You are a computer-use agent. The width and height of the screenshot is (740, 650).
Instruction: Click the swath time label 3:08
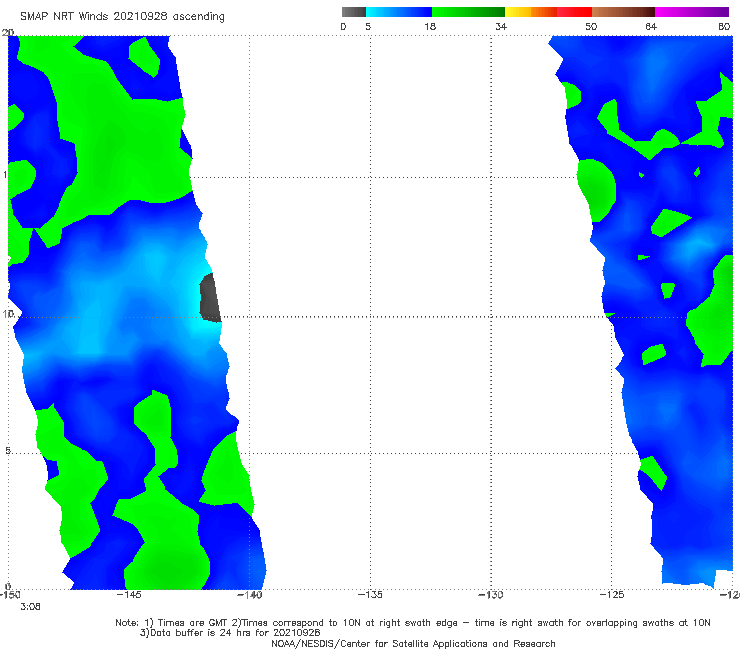(x=30, y=607)
